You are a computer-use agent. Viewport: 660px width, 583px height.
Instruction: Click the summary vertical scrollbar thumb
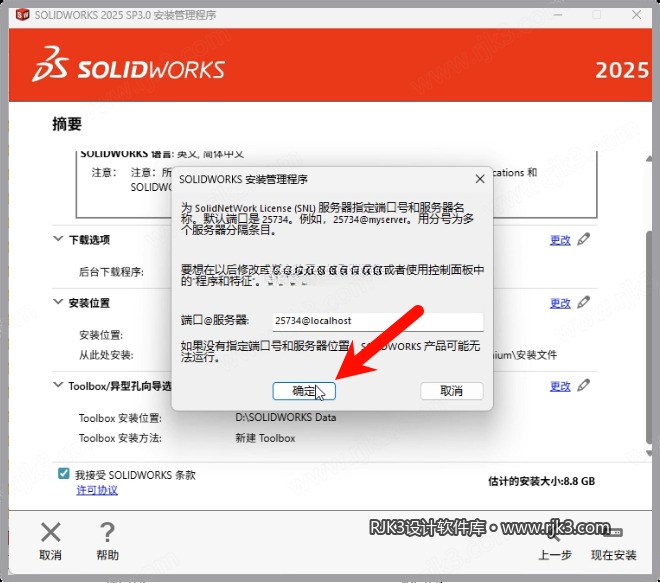649,337
